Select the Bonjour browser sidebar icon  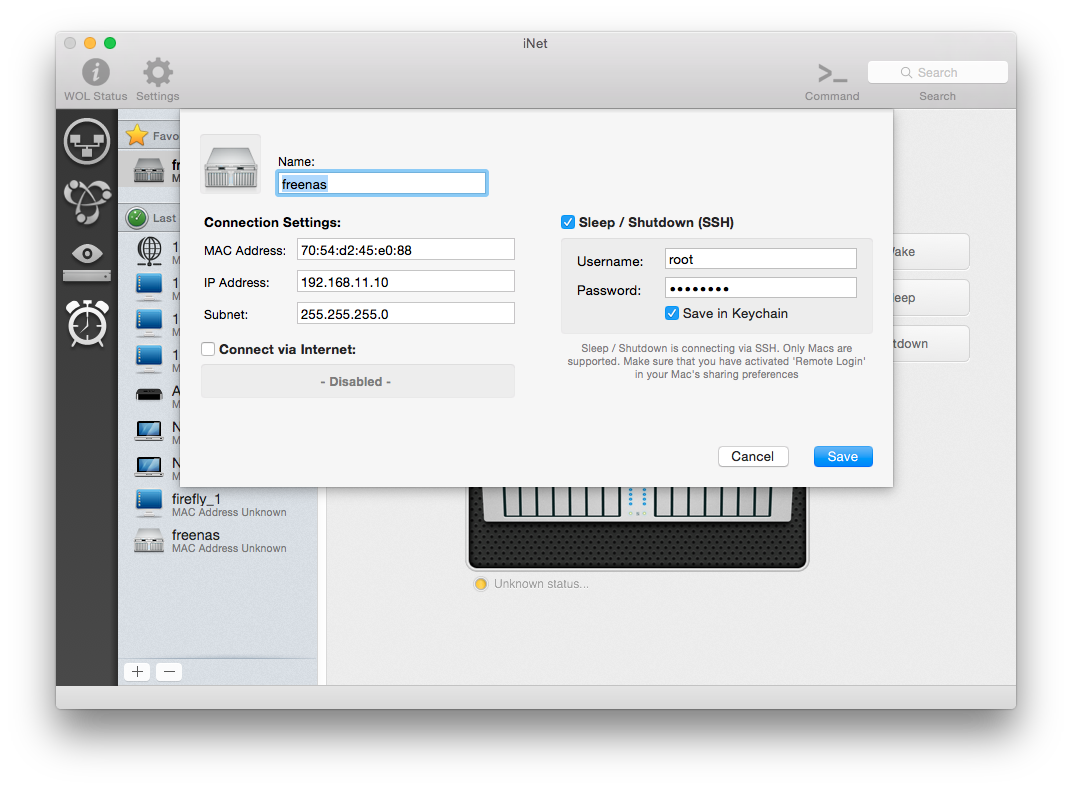(x=87, y=201)
